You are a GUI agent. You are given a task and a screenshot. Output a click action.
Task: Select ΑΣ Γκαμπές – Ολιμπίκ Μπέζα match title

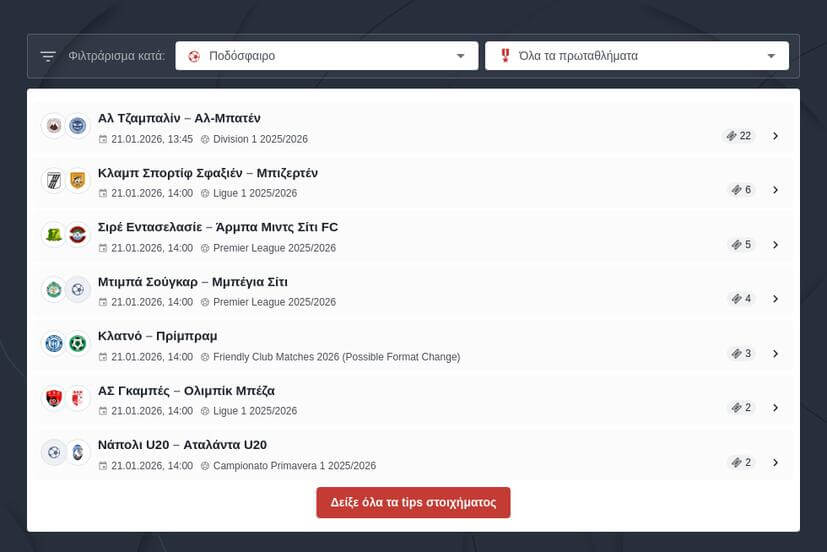(x=186, y=390)
